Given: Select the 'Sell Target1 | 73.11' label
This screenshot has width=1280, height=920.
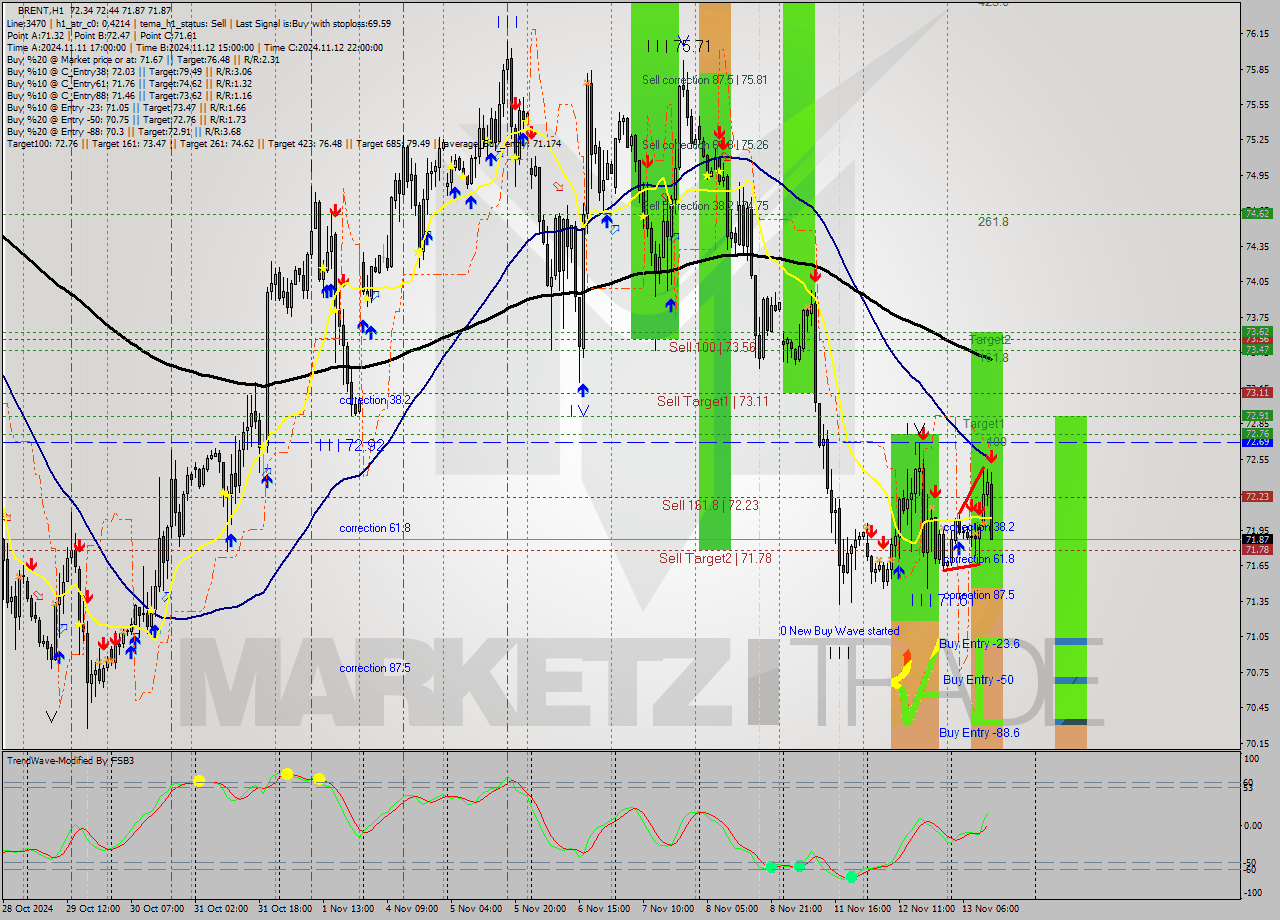Looking at the screenshot, I should tap(713, 401).
